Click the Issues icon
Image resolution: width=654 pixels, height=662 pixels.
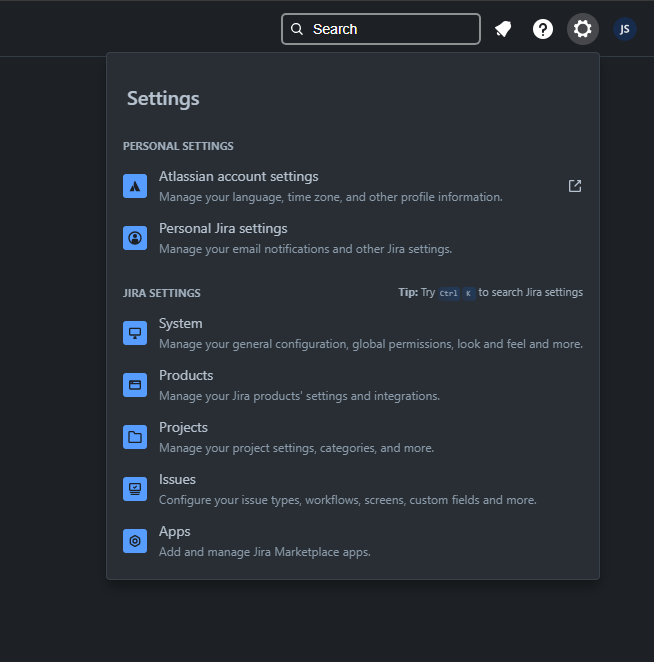tap(135, 489)
